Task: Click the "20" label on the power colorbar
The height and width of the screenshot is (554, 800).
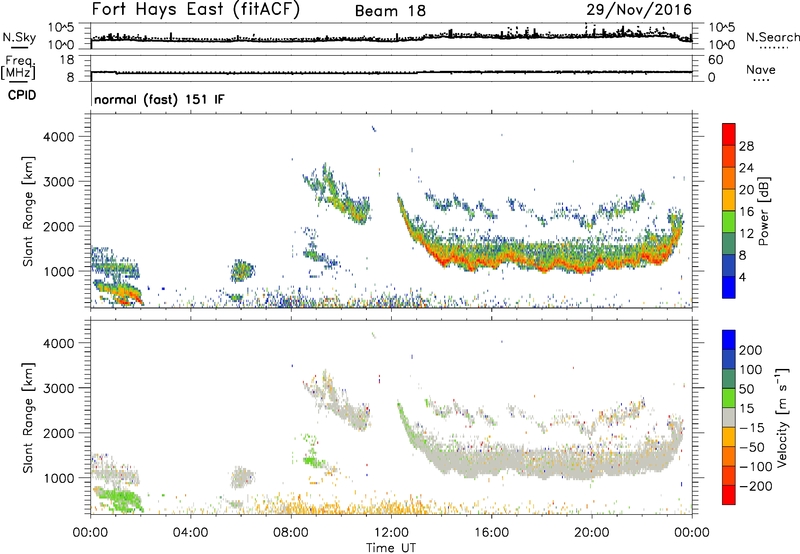Action: [746, 190]
